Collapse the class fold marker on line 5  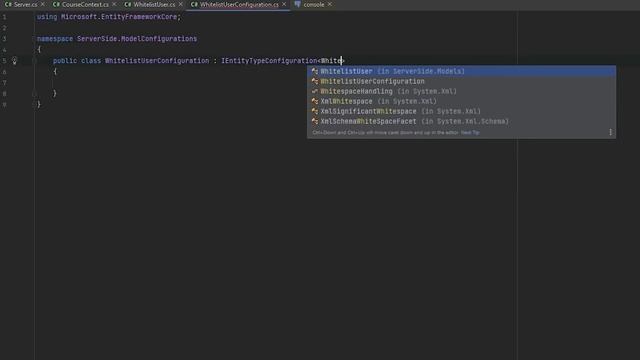pos(35,61)
